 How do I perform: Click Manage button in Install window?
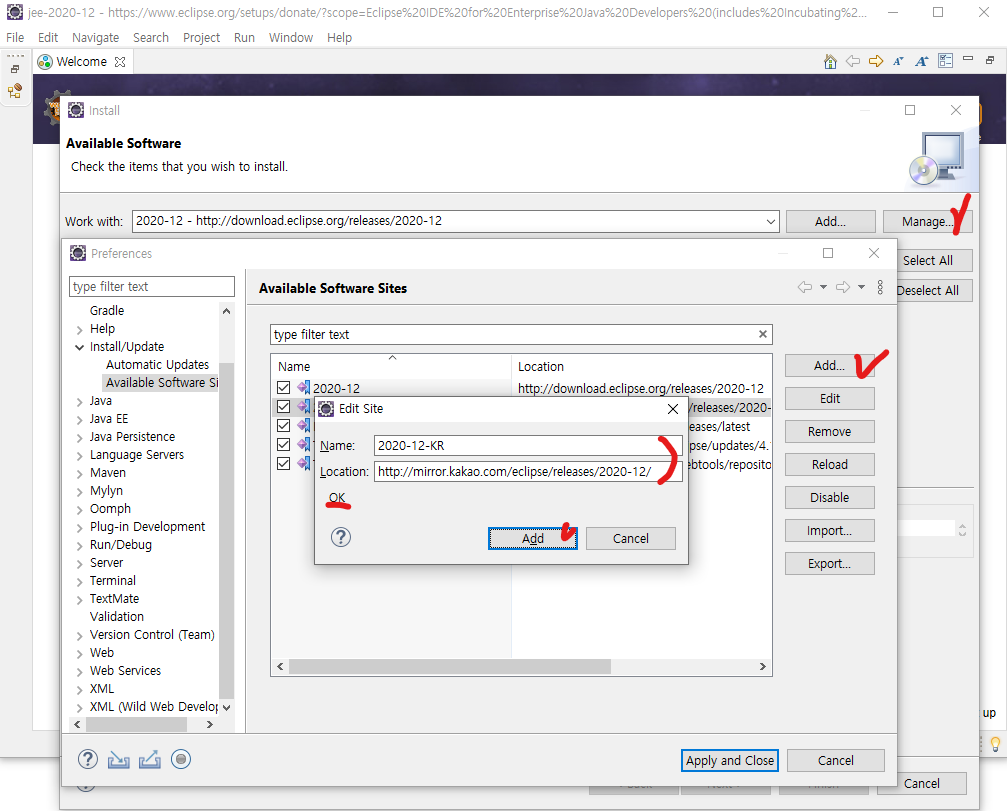[x=927, y=222]
